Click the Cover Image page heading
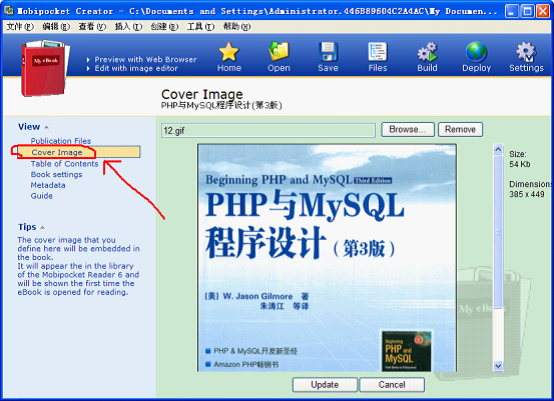This screenshot has width=554, height=401. (202, 94)
